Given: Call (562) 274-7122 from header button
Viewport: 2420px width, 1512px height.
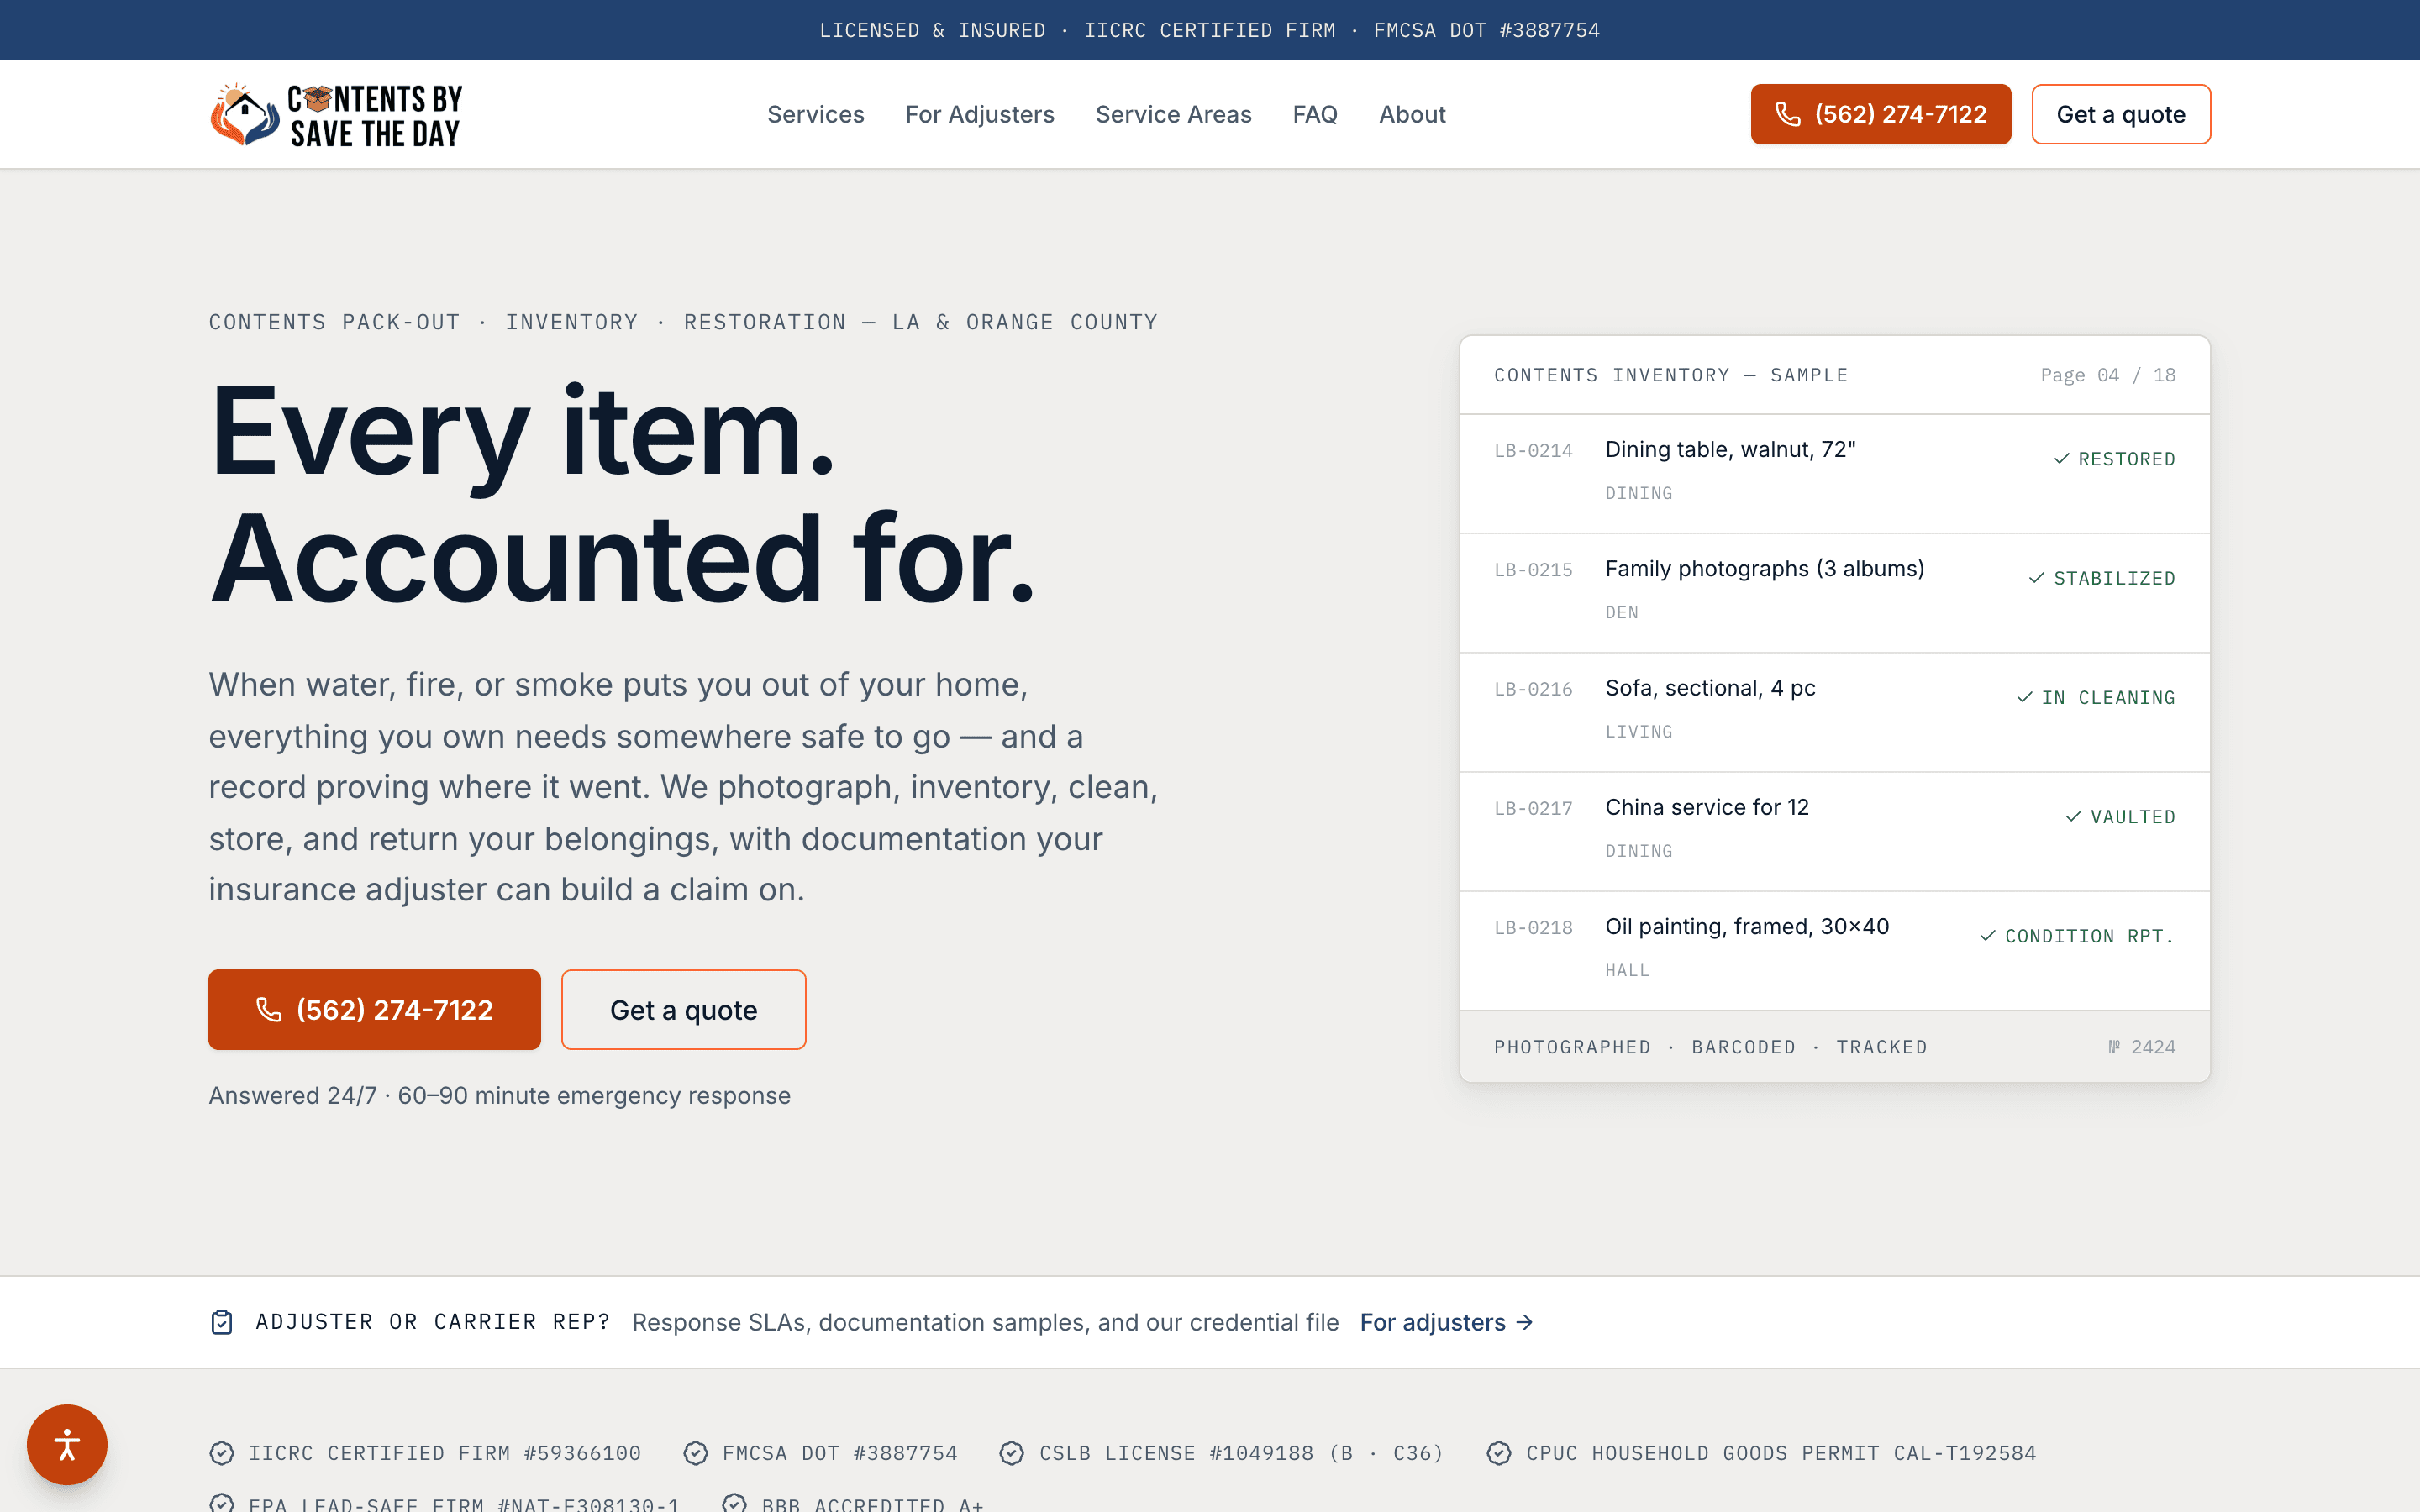Looking at the screenshot, I should [x=1880, y=115].
